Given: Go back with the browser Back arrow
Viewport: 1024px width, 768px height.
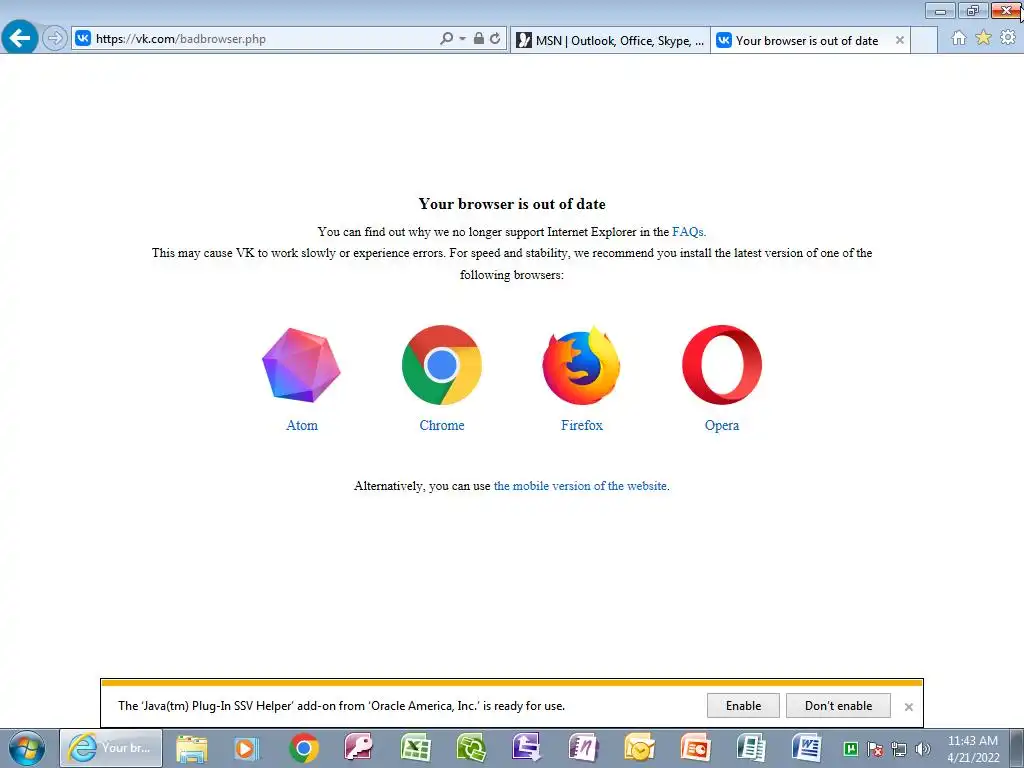Looking at the screenshot, I should [x=20, y=38].
